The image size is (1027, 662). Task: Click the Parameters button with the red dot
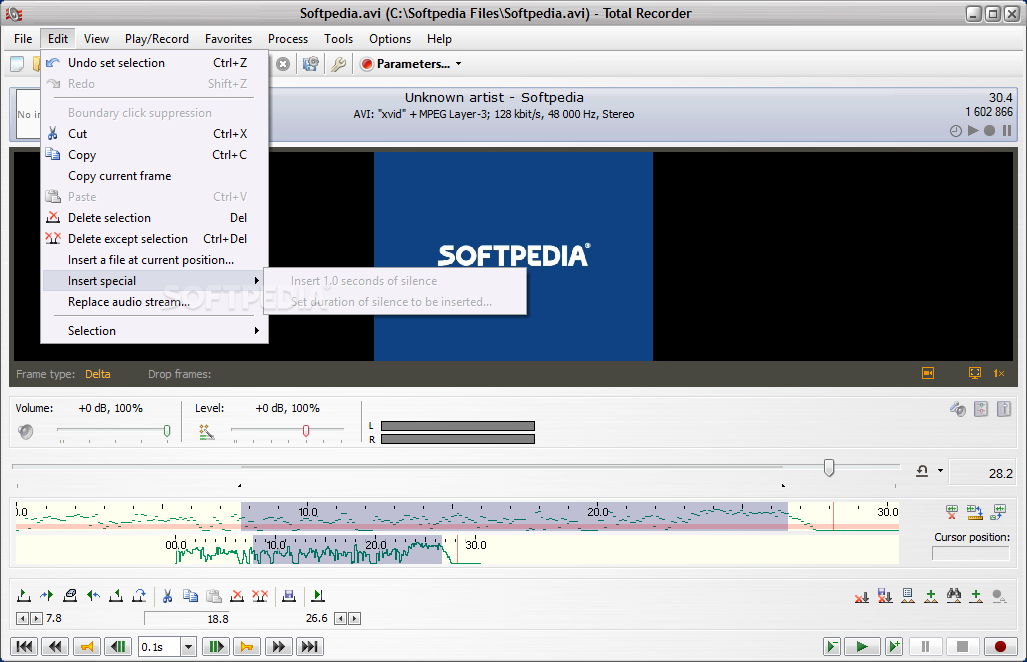[x=405, y=64]
